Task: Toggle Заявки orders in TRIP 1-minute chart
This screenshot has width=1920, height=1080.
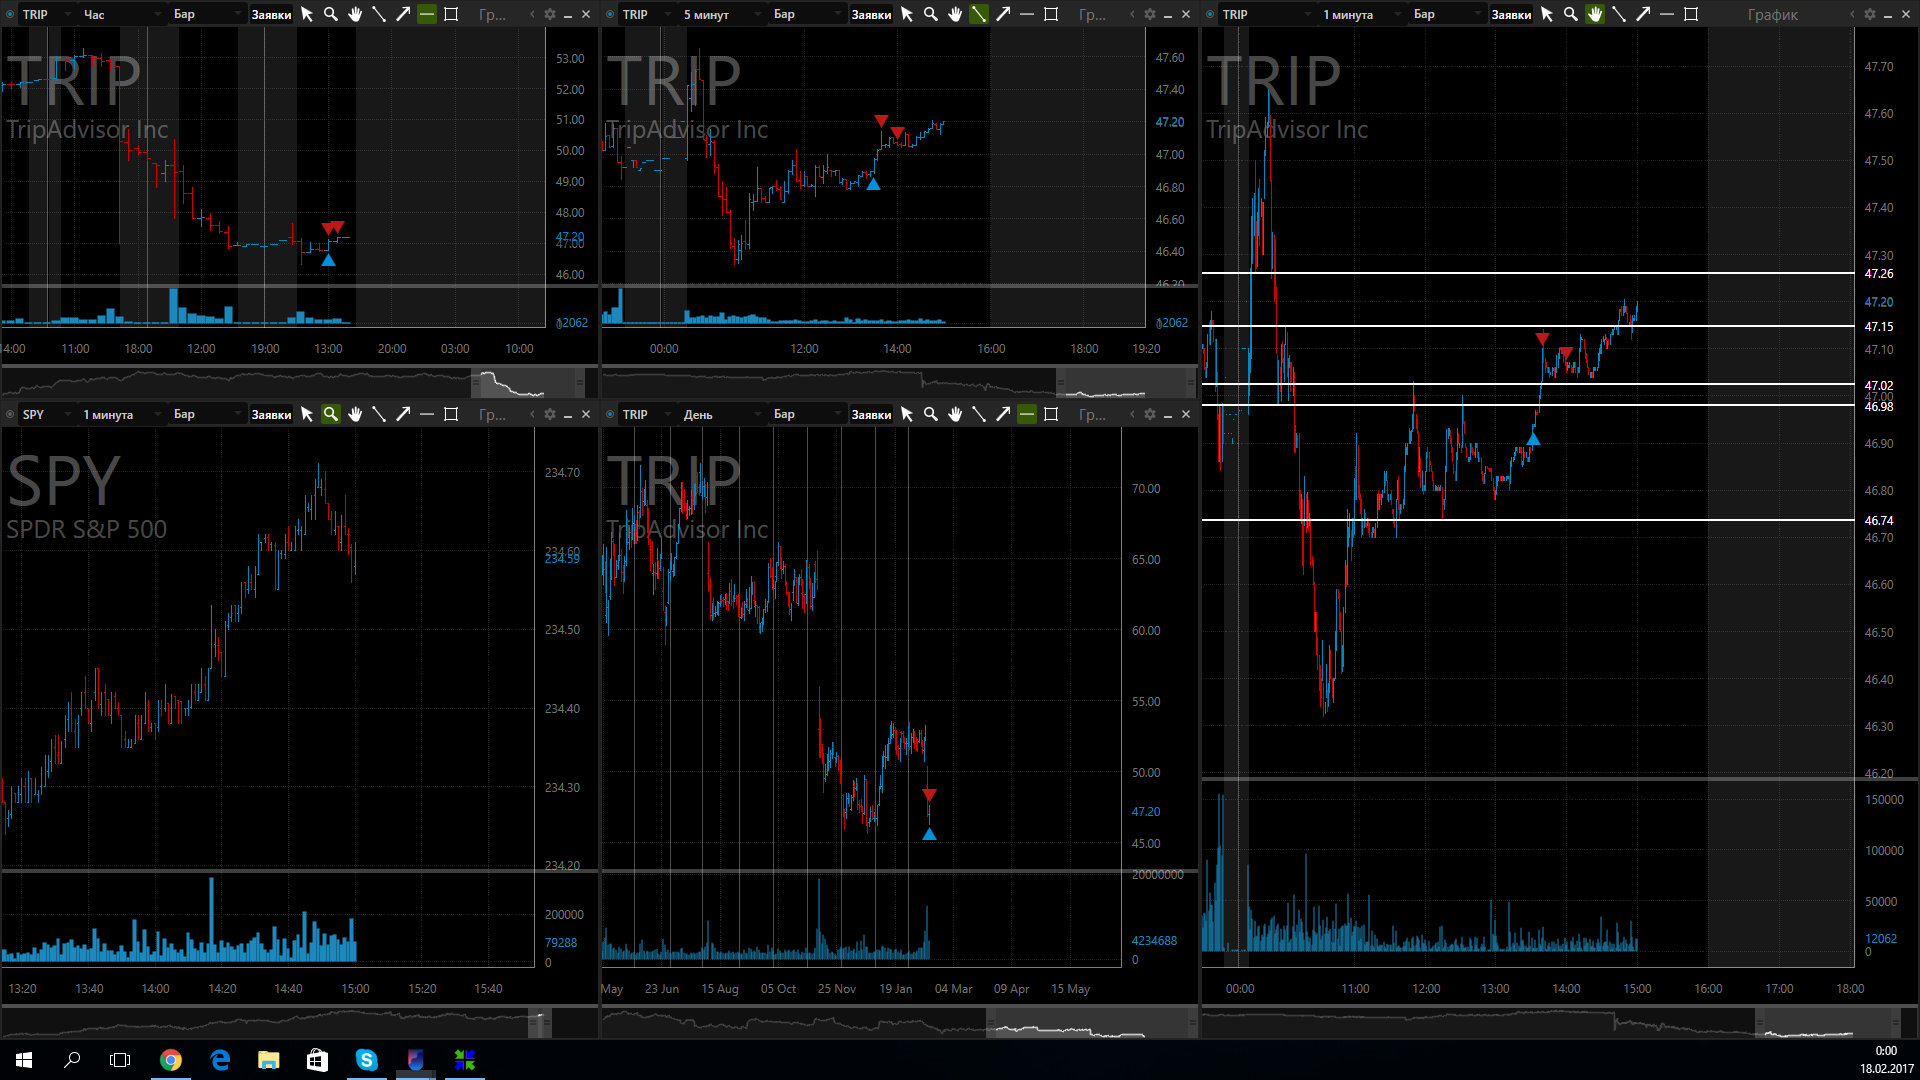Action: [1511, 14]
